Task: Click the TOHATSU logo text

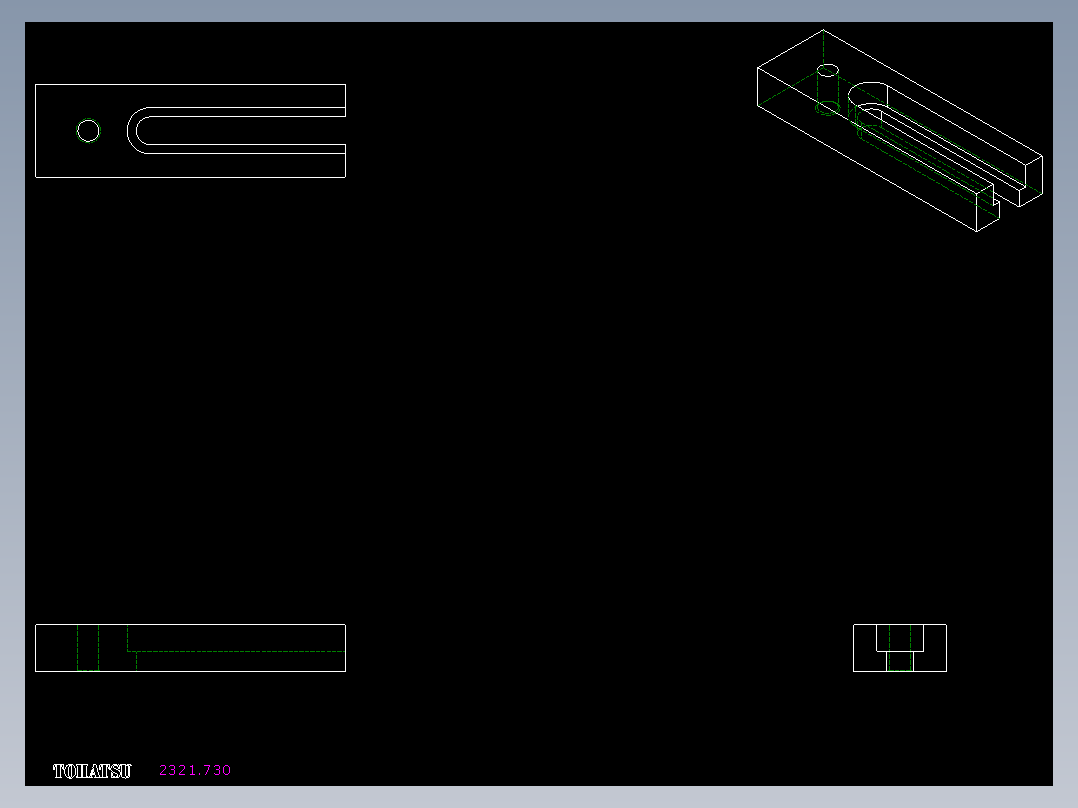Action: [92, 771]
